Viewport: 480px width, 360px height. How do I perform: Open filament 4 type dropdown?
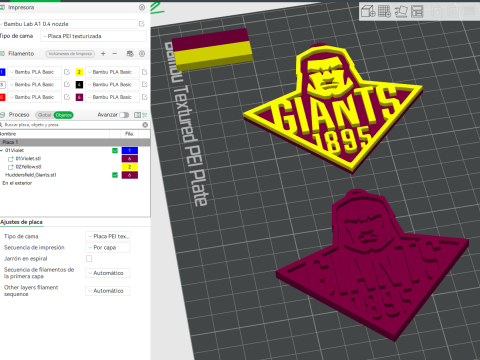pos(112,84)
